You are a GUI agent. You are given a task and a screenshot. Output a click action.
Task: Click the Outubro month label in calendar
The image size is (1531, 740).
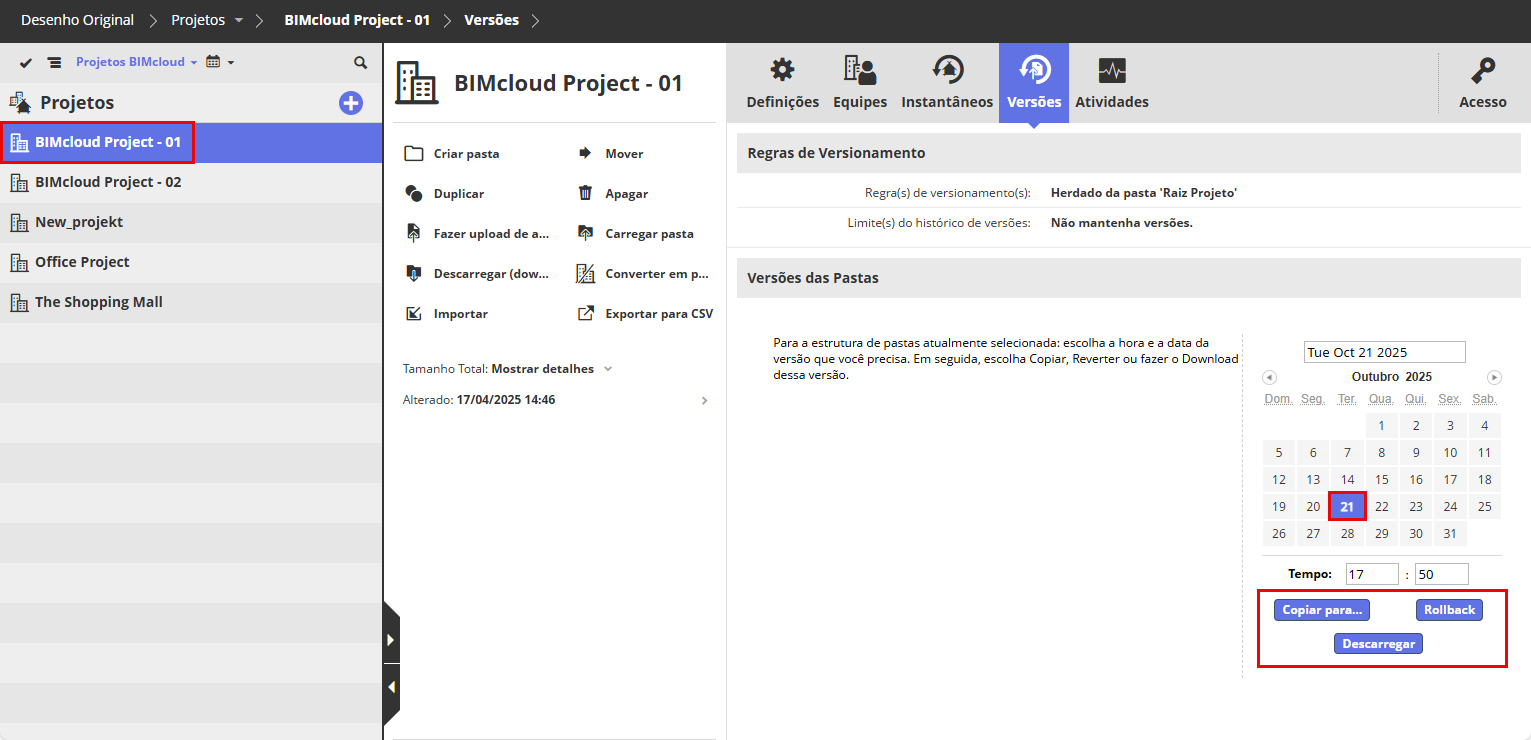pyautogui.click(x=1375, y=377)
